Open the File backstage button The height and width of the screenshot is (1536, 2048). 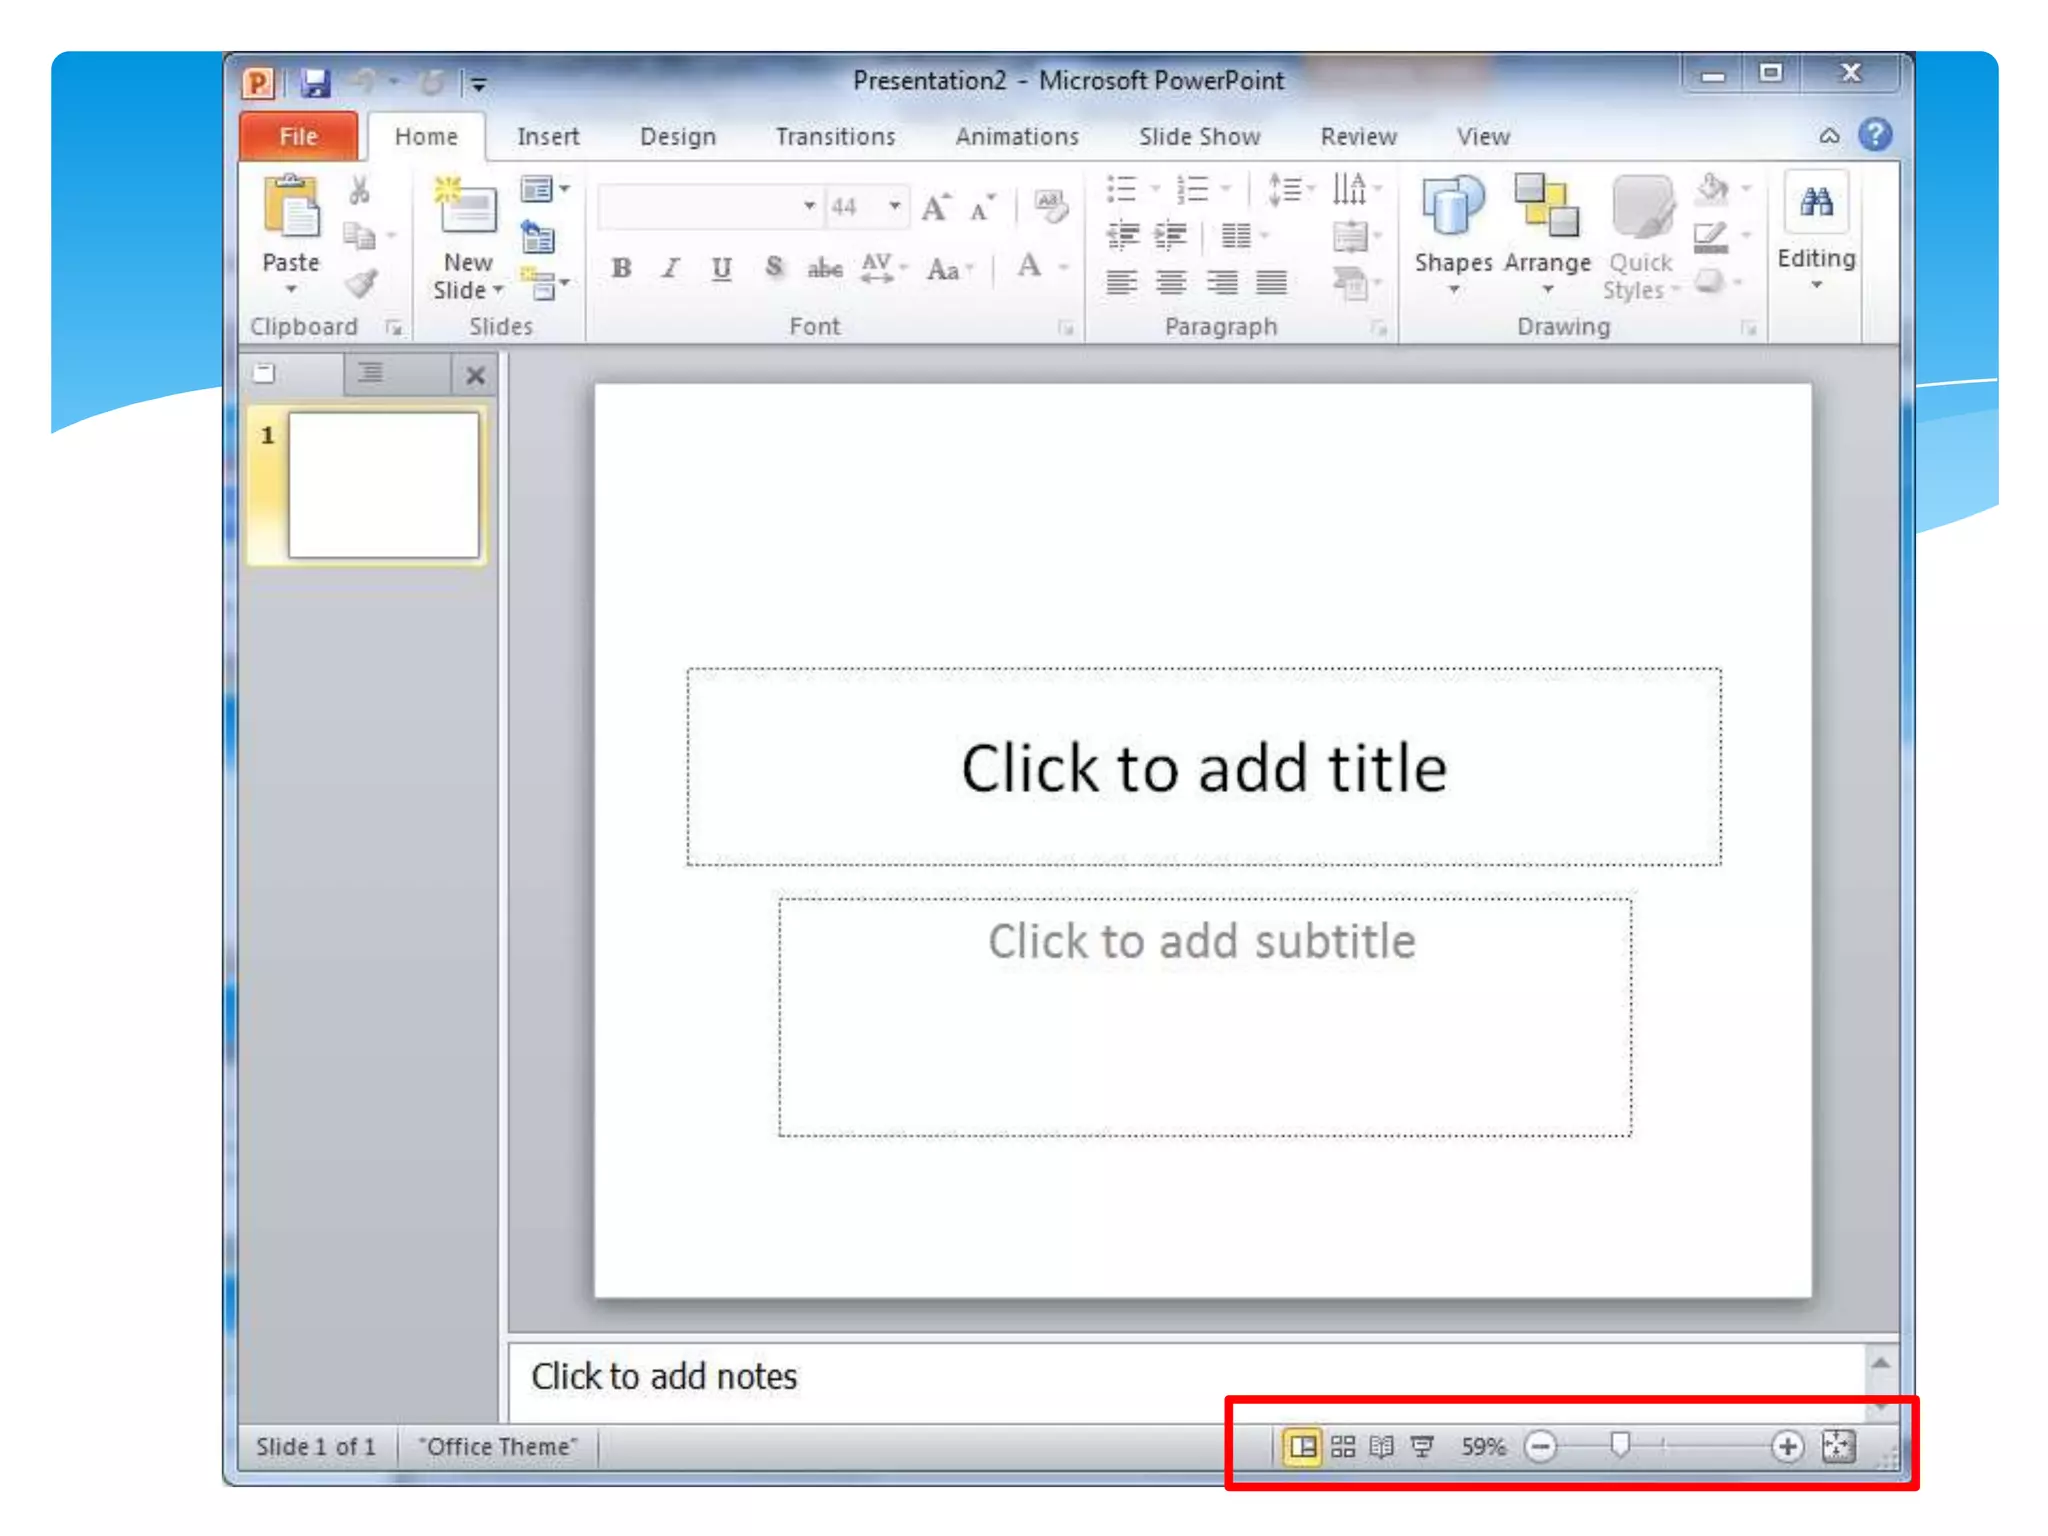(x=298, y=137)
